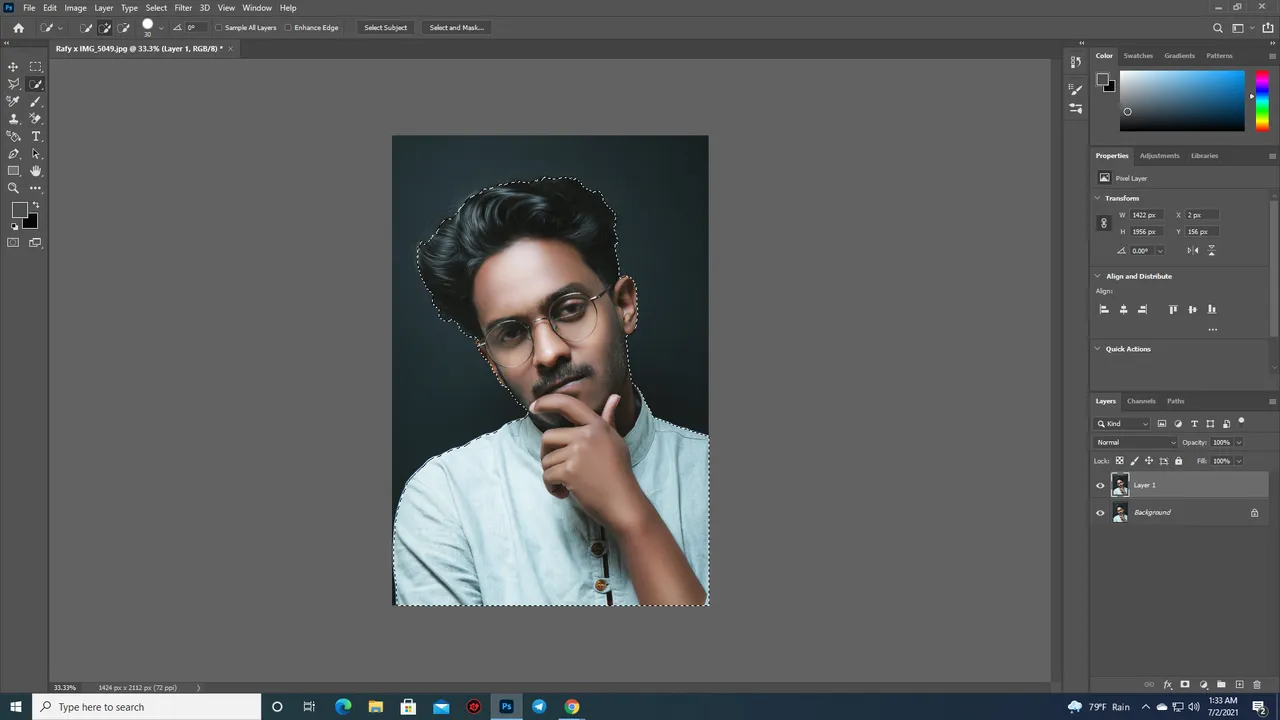This screenshot has height=720, width=1280.
Task: Open the History panel icon
Action: (1076, 62)
